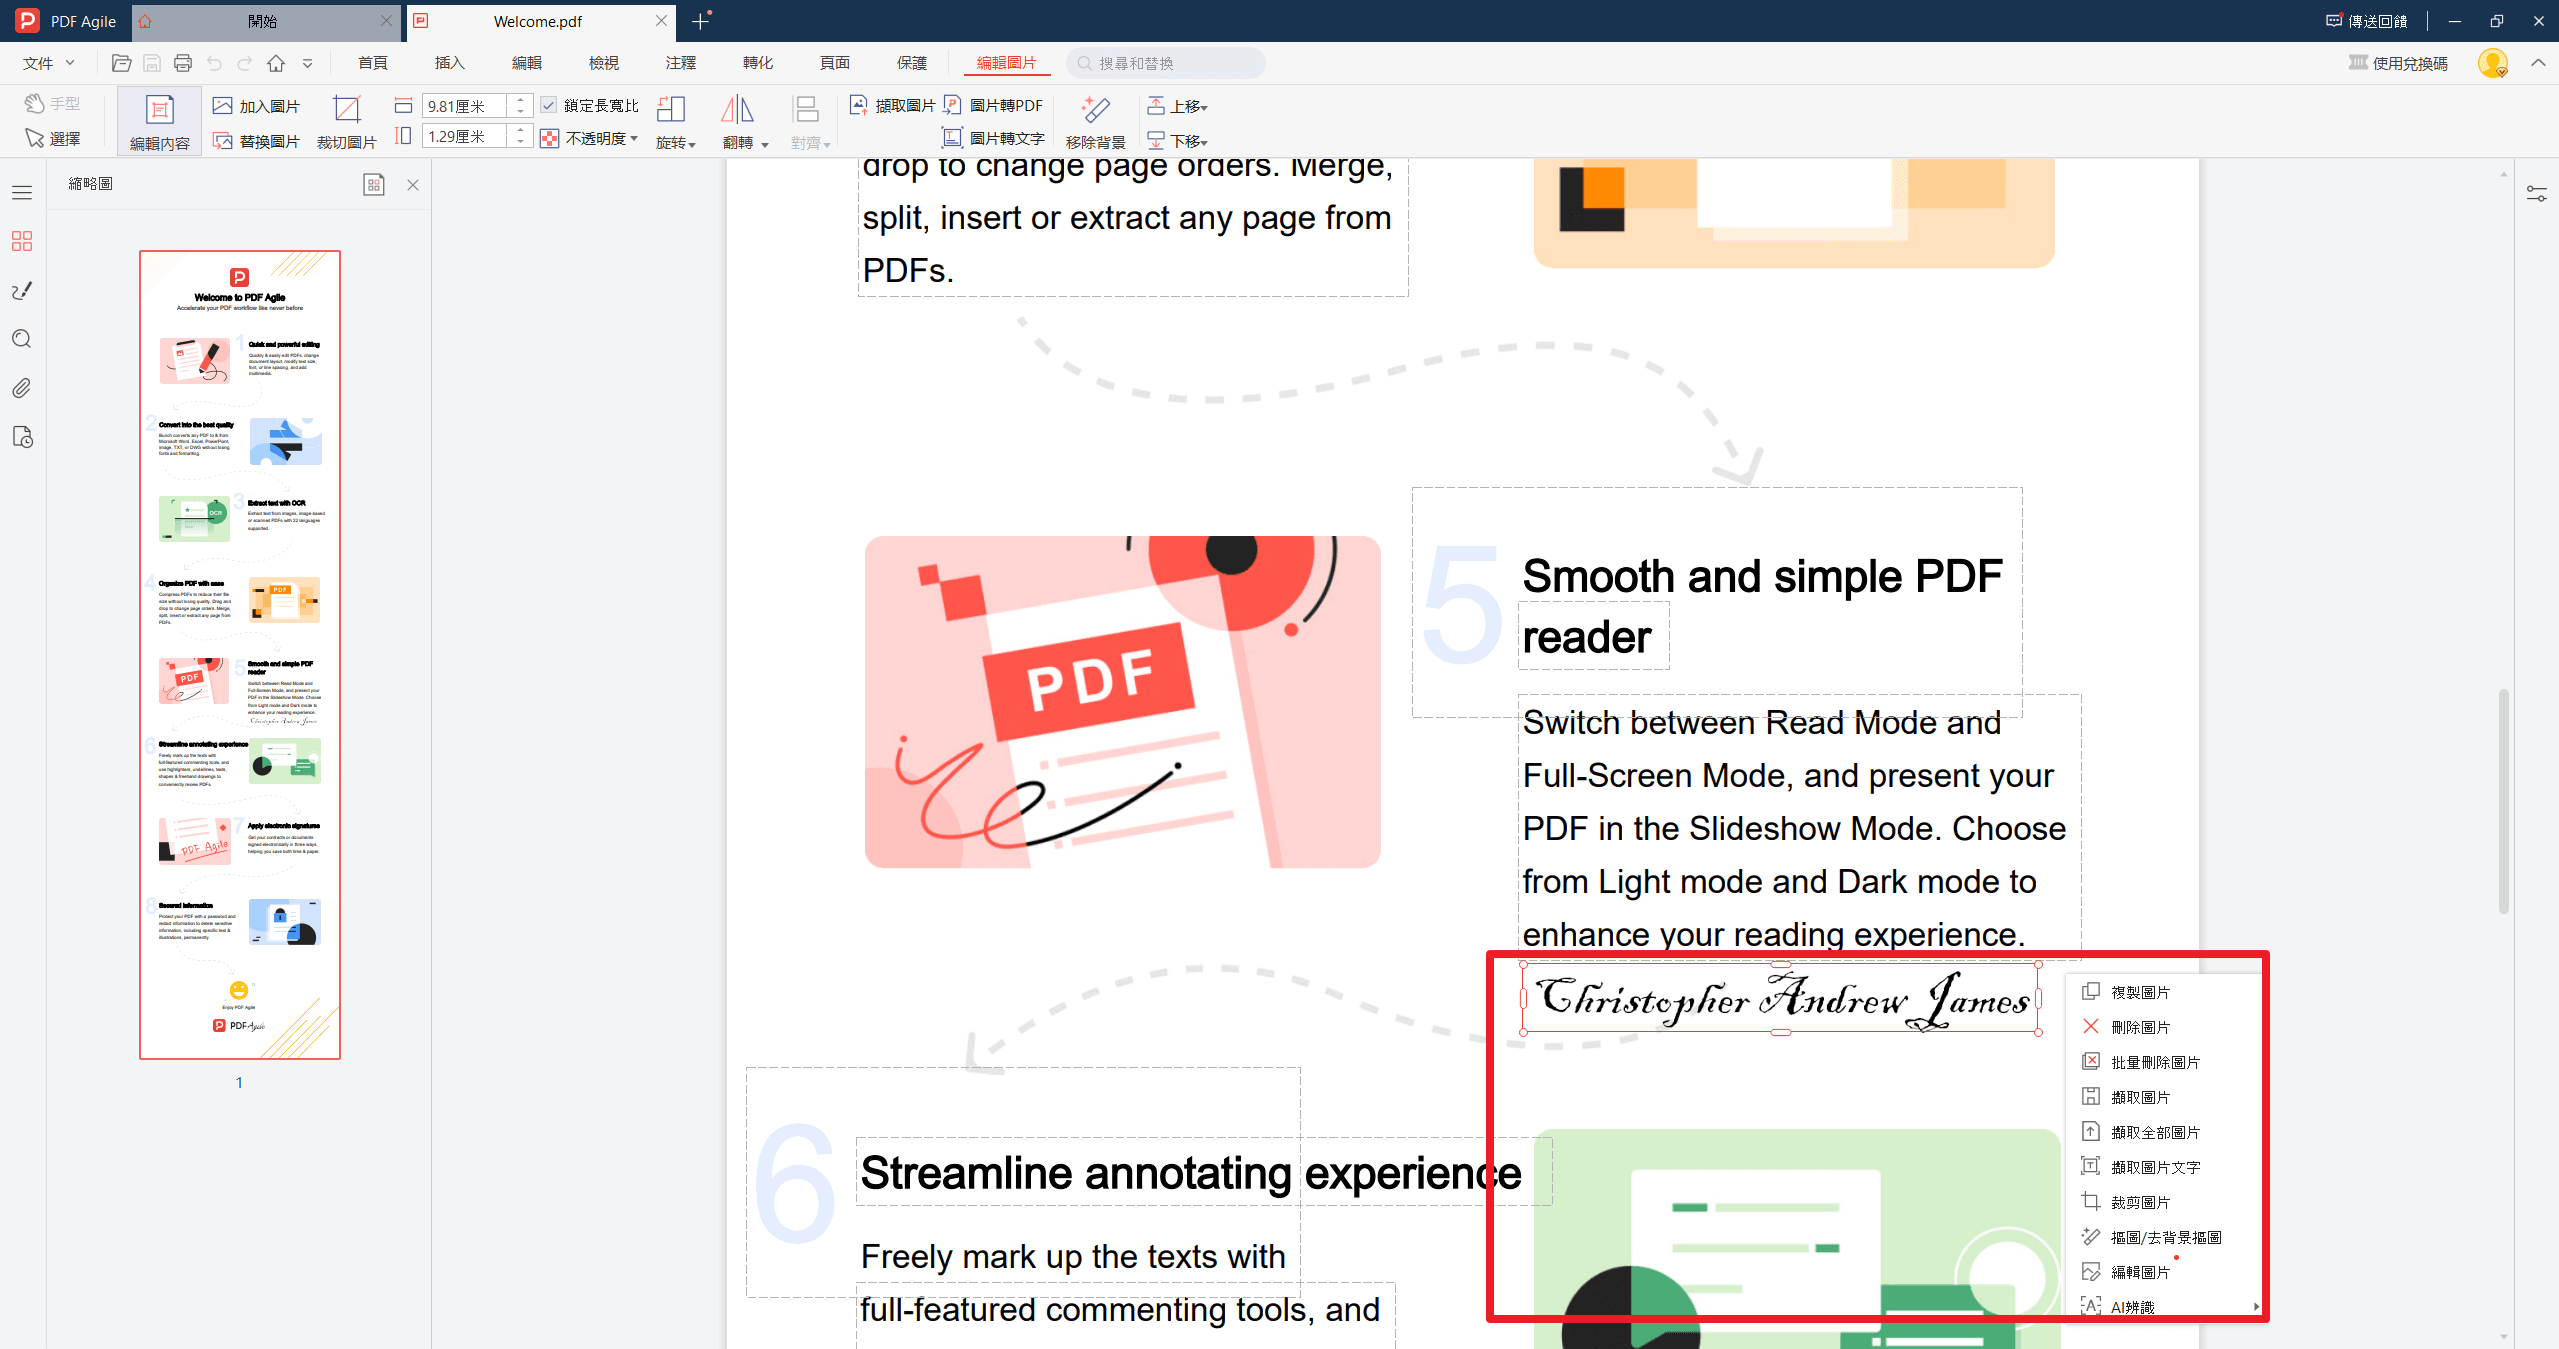Image resolution: width=2559 pixels, height=1349 pixels.
Task: Select the 手型 hand tool
Action: coord(52,103)
